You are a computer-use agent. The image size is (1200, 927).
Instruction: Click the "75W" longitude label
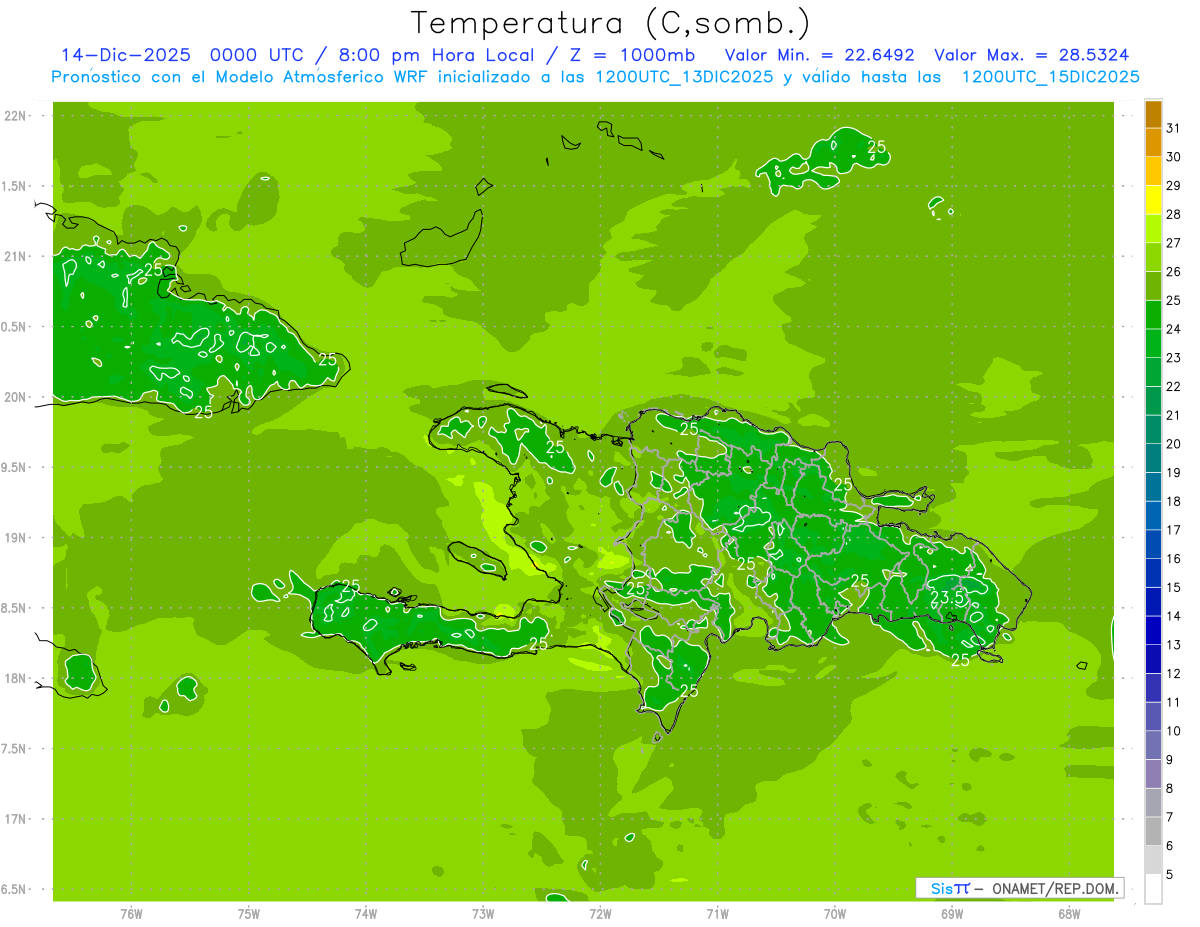point(249,913)
